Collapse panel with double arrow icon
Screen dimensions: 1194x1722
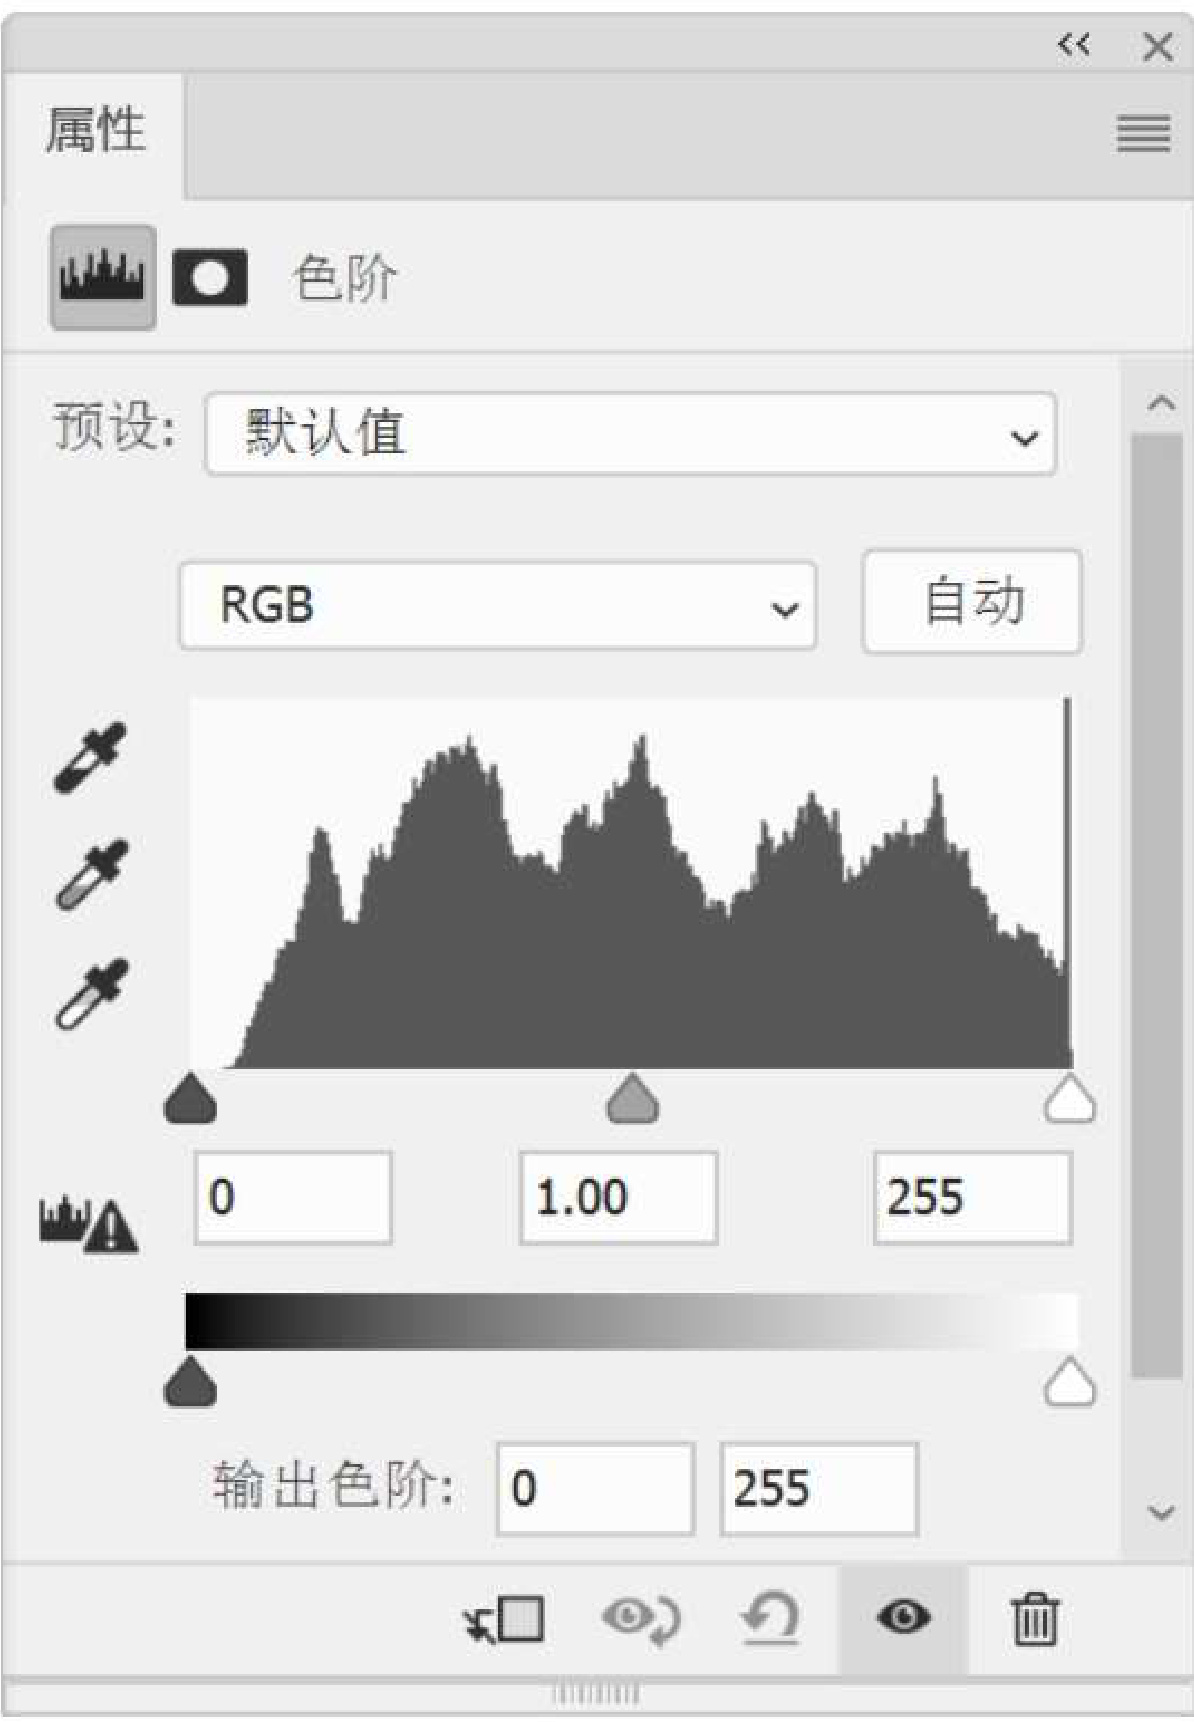(x=1073, y=45)
